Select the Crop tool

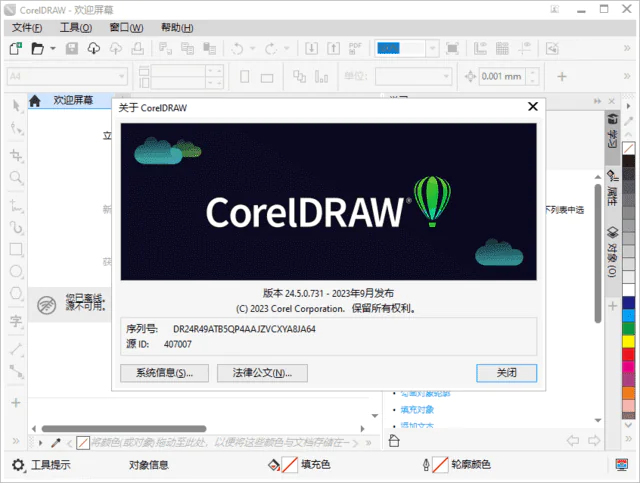pos(16,156)
